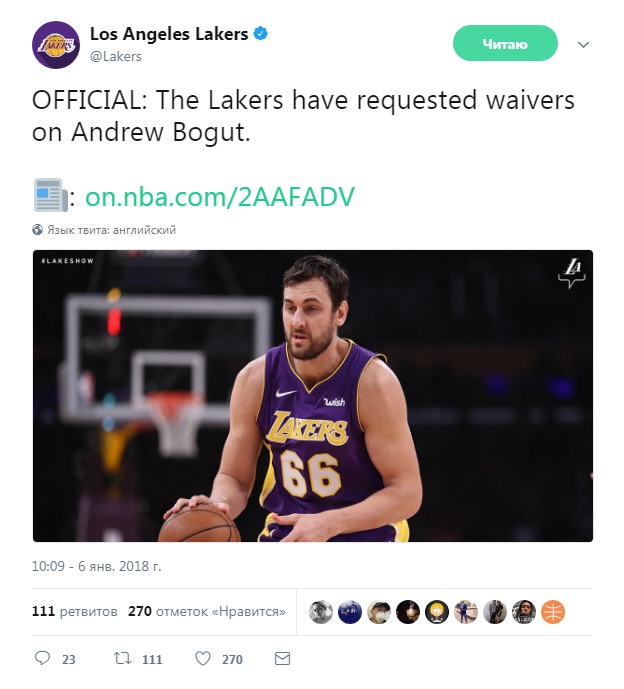The height and width of the screenshot is (689, 624).
Task: Open Los Angeles Lakers profile name
Action: (169, 34)
